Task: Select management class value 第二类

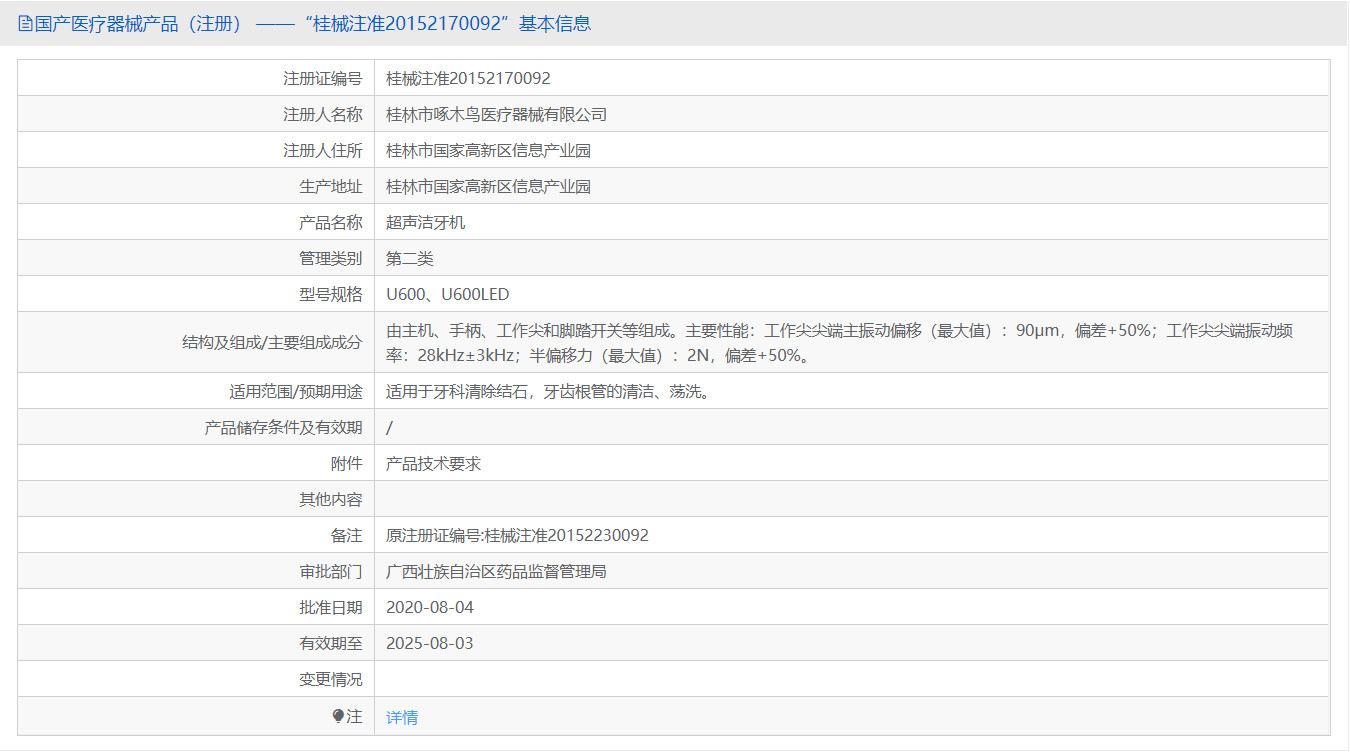Action: pyautogui.click(x=410, y=258)
